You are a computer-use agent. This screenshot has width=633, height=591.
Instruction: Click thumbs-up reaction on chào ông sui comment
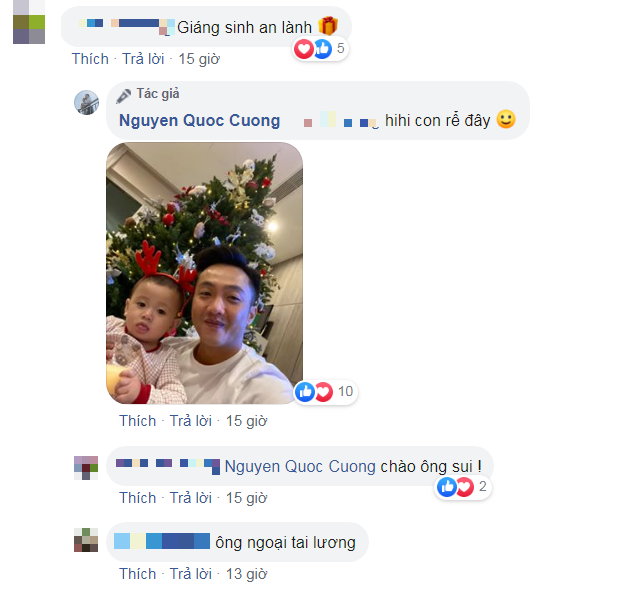pos(446,487)
